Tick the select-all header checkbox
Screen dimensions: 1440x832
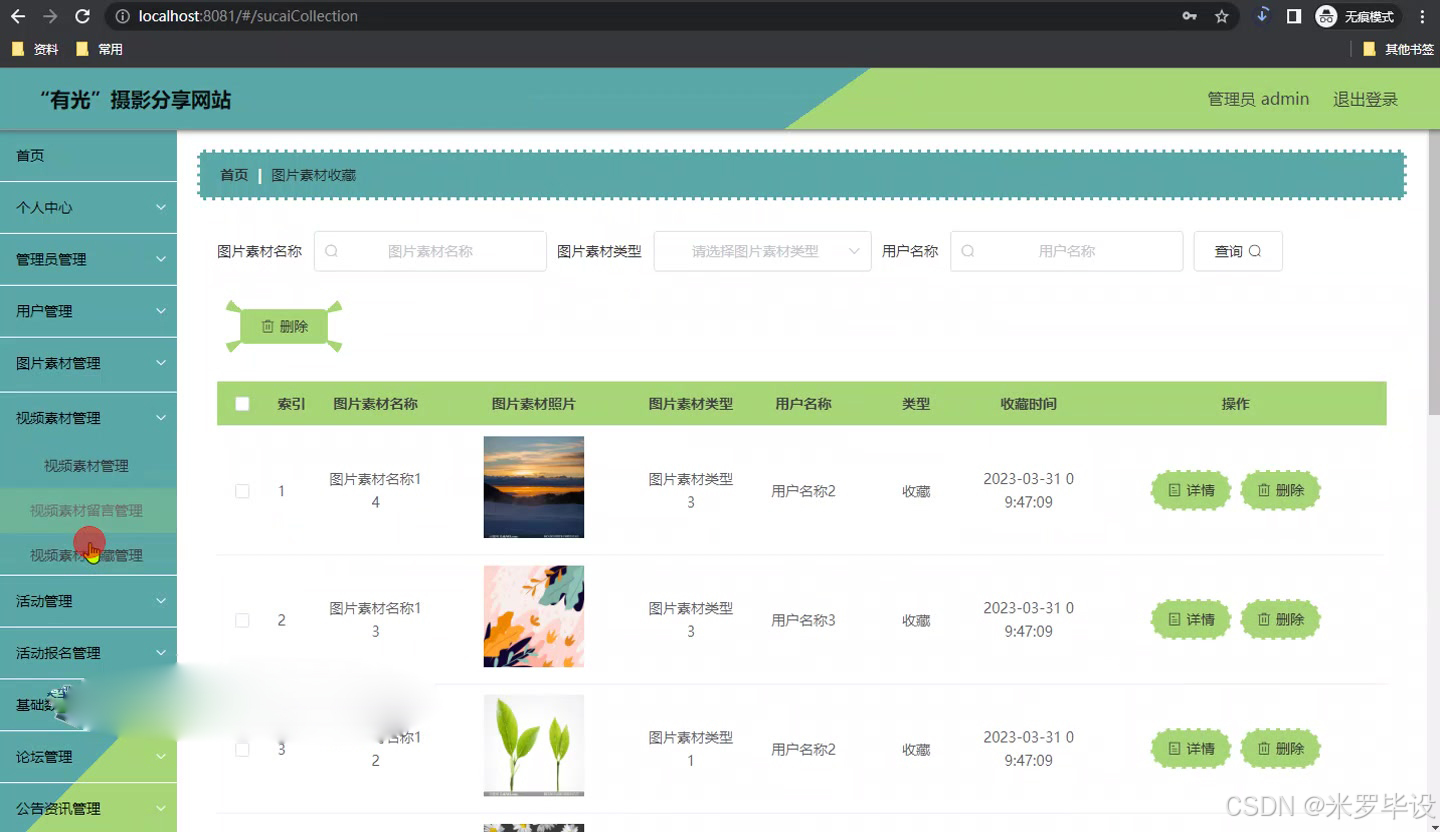(242, 404)
